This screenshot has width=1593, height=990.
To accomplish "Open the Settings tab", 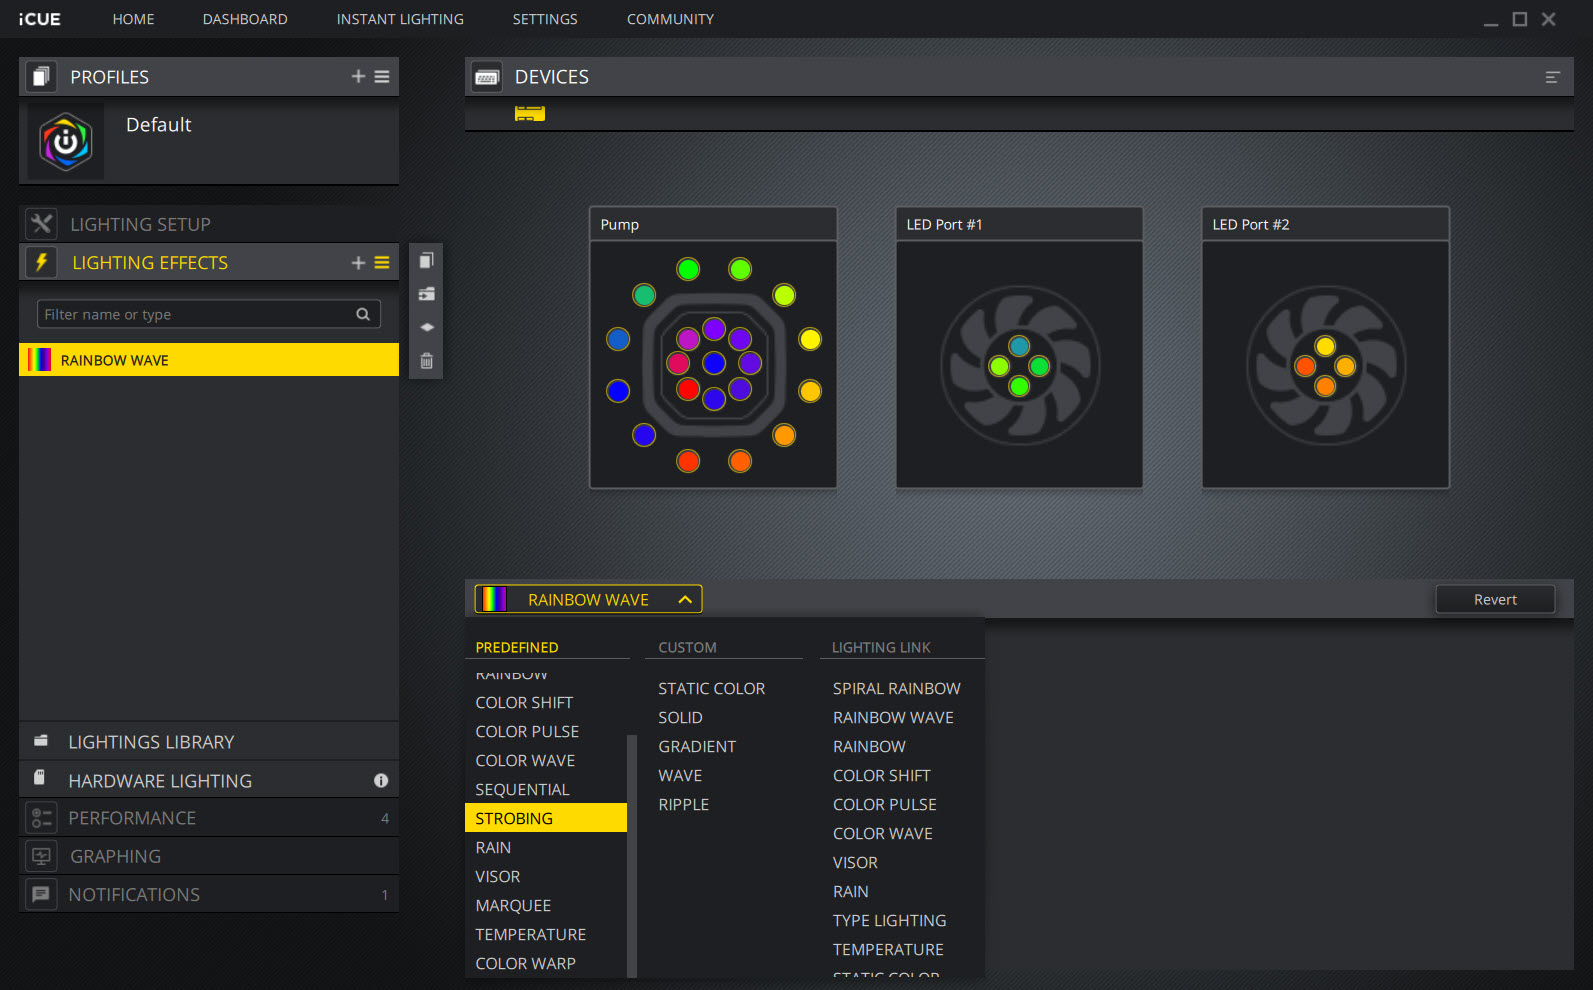I will [x=545, y=19].
